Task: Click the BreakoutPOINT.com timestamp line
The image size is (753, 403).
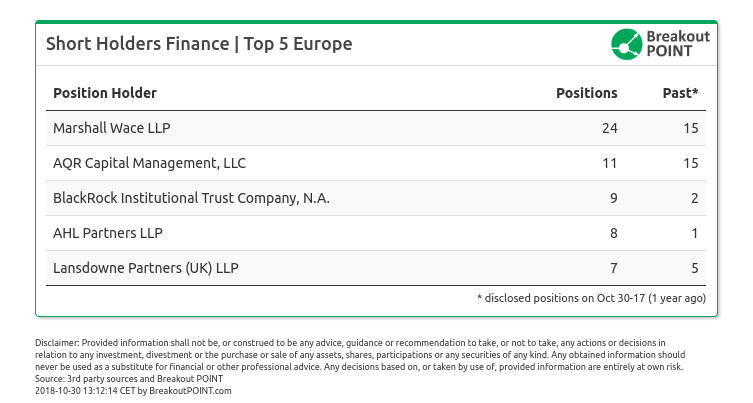Action: pyautogui.click(x=133, y=391)
